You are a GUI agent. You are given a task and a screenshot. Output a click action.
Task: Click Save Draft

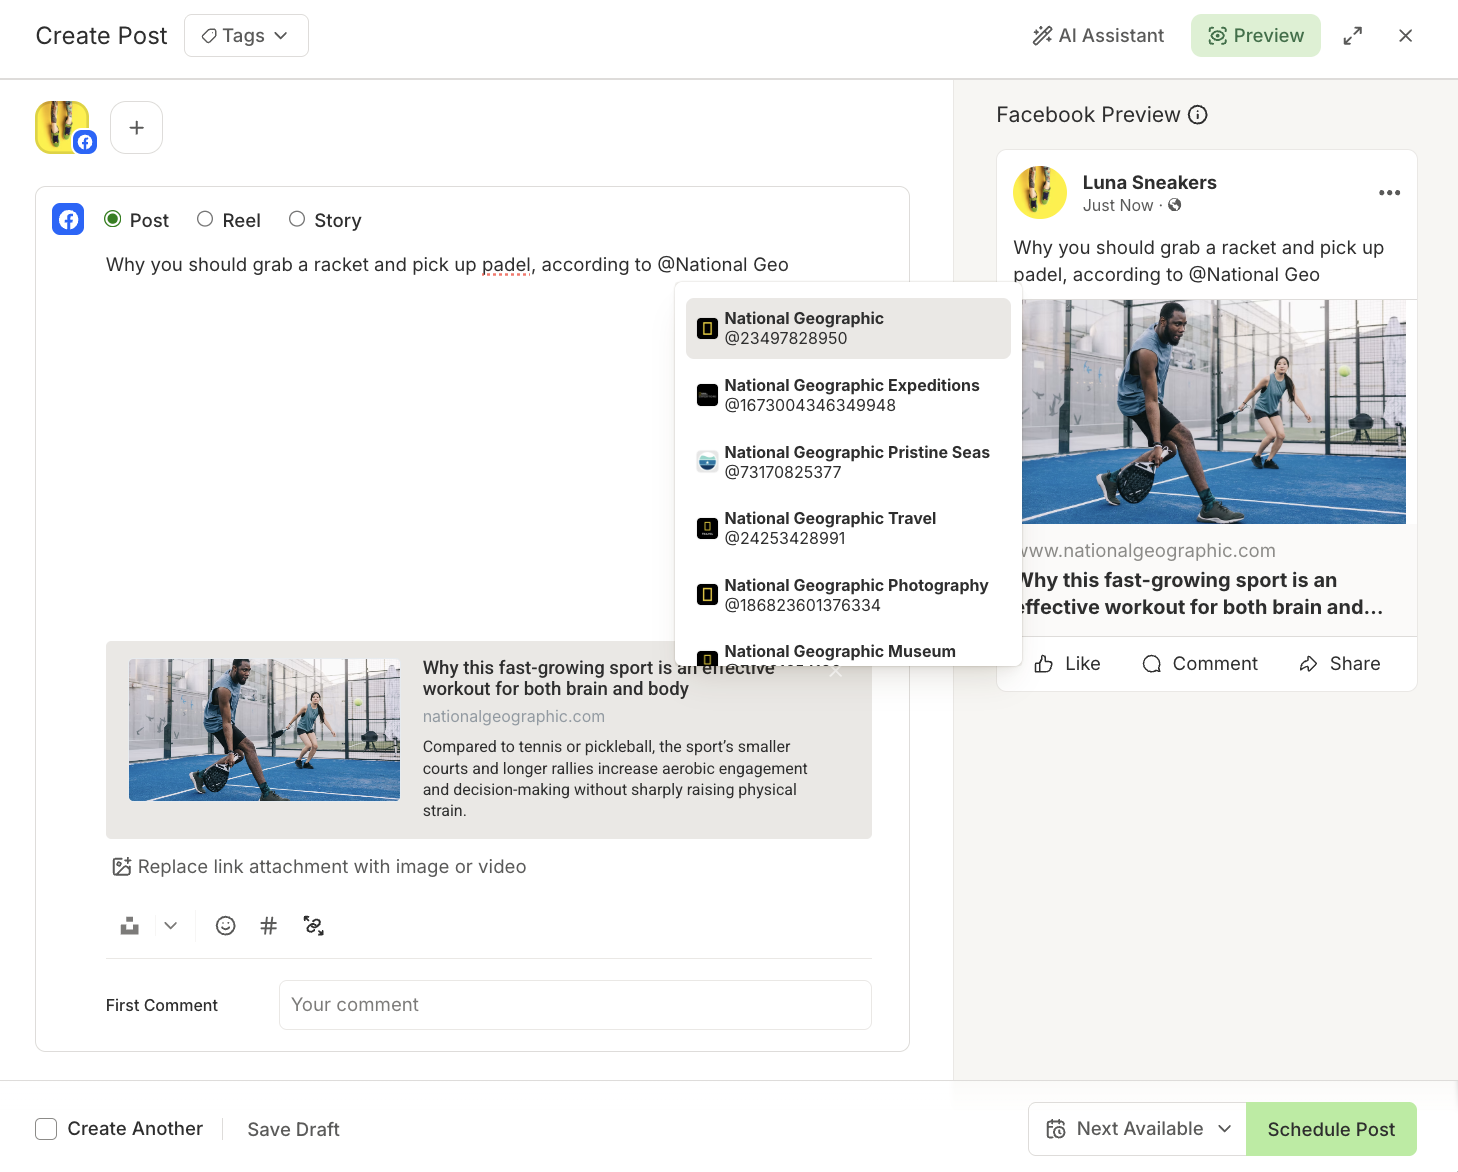[293, 1128]
